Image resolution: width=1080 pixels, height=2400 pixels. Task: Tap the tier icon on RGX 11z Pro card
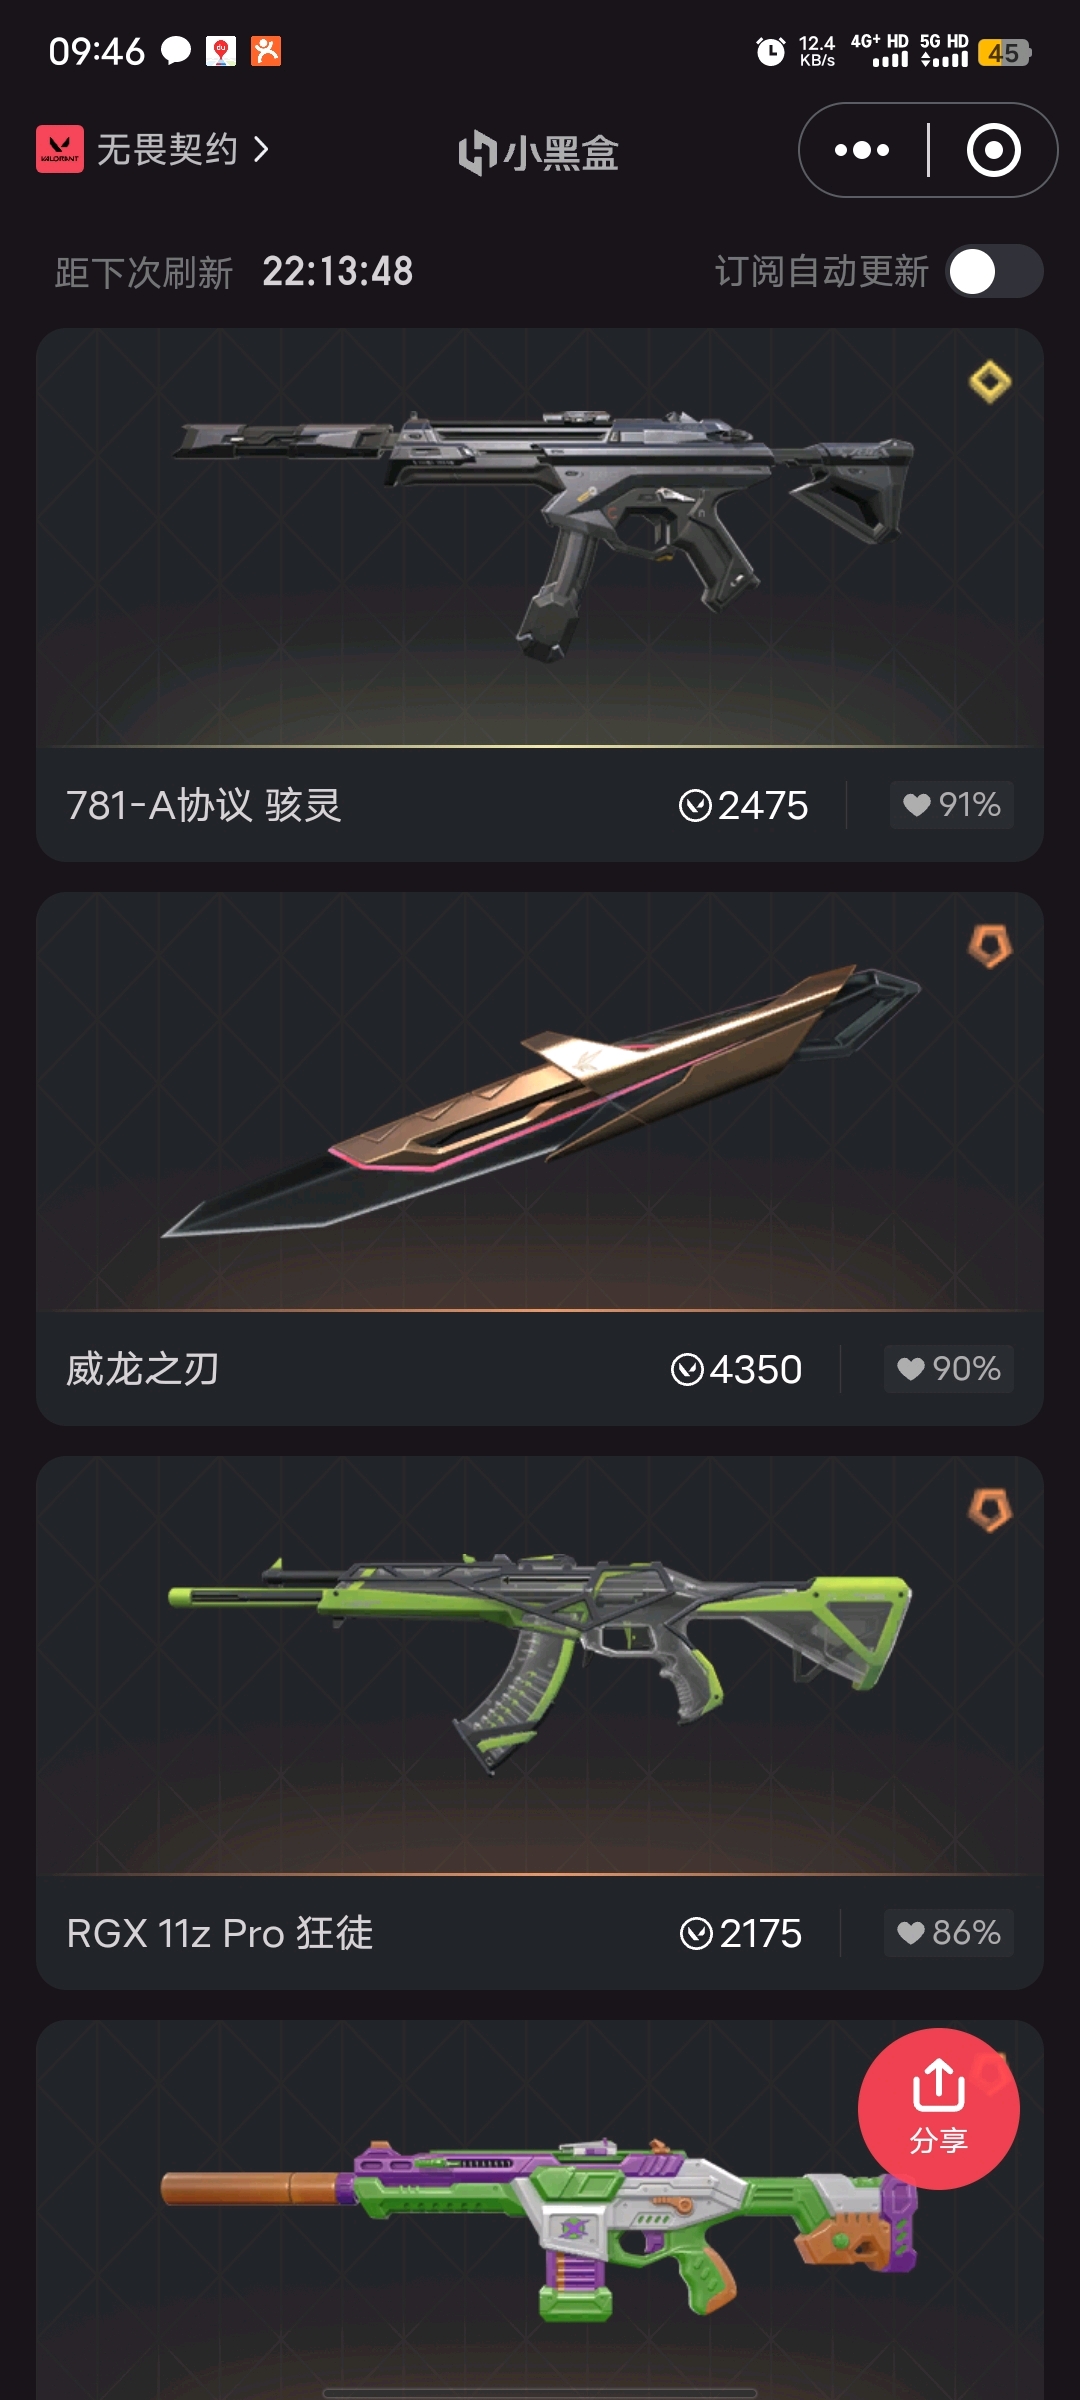(x=990, y=1509)
